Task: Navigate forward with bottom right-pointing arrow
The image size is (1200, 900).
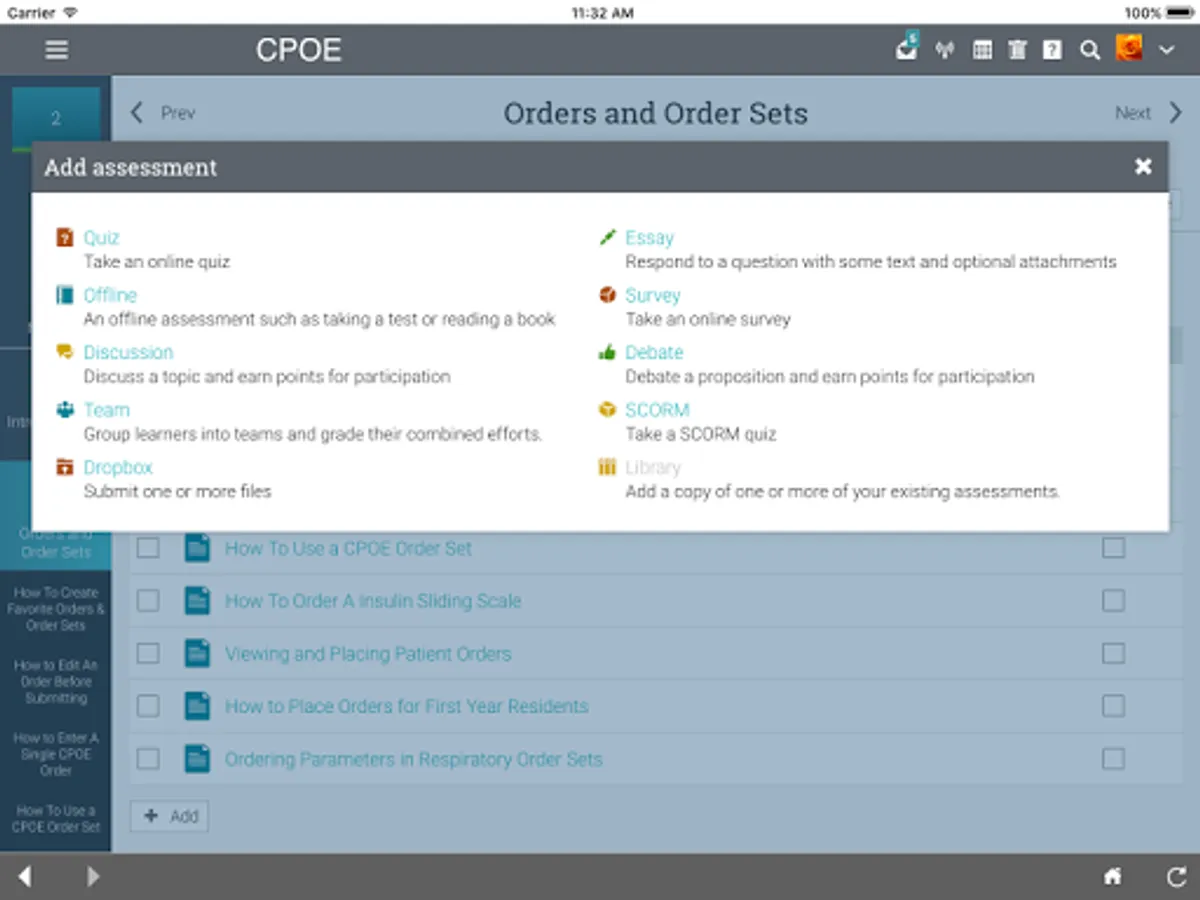Action: tap(93, 877)
